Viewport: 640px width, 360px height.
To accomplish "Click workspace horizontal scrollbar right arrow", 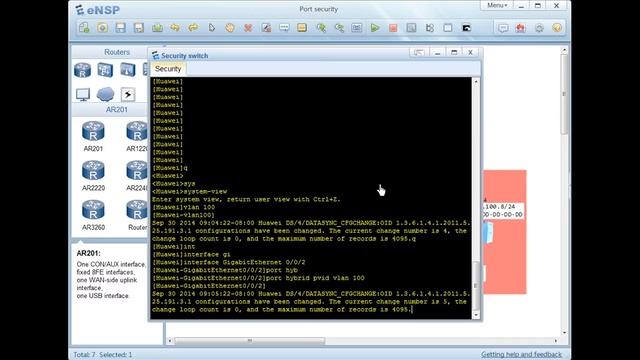I will [x=556, y=340].
